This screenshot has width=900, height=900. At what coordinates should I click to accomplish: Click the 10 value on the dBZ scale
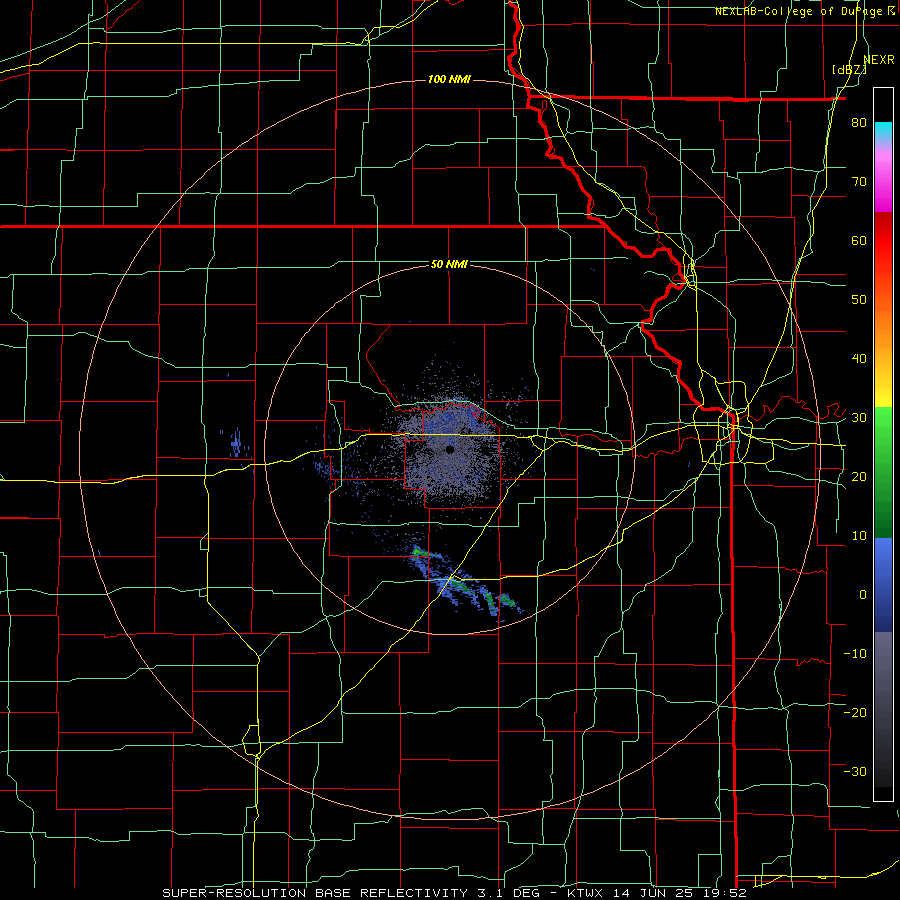coord(859,536)
